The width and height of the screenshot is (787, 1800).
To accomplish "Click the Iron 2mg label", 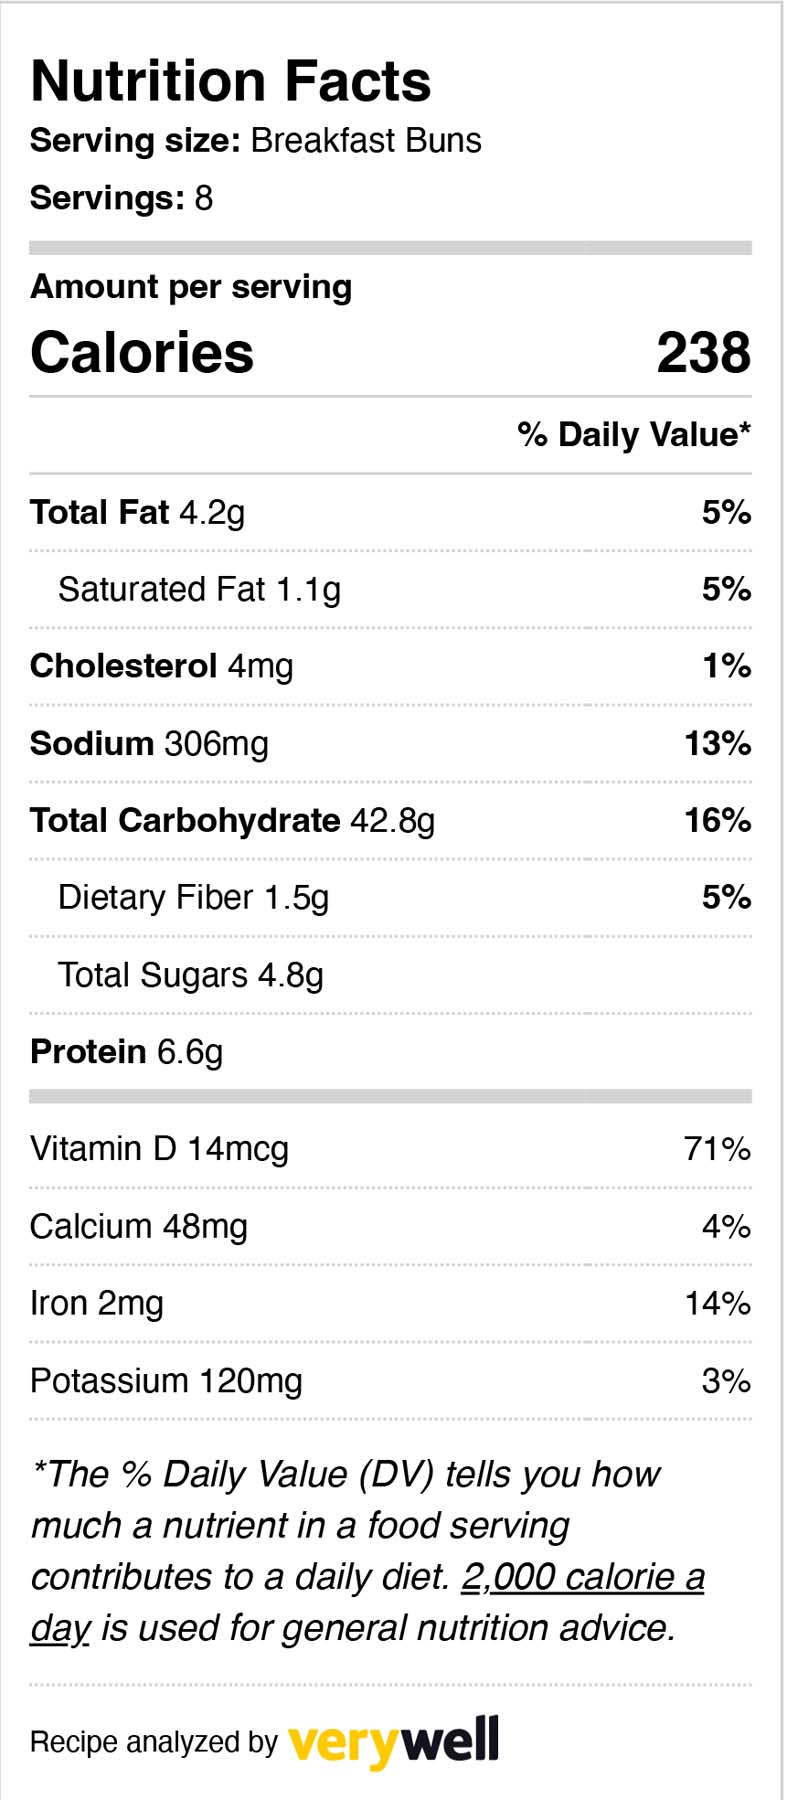I will pyautogui.click(x=97, y=1304).
